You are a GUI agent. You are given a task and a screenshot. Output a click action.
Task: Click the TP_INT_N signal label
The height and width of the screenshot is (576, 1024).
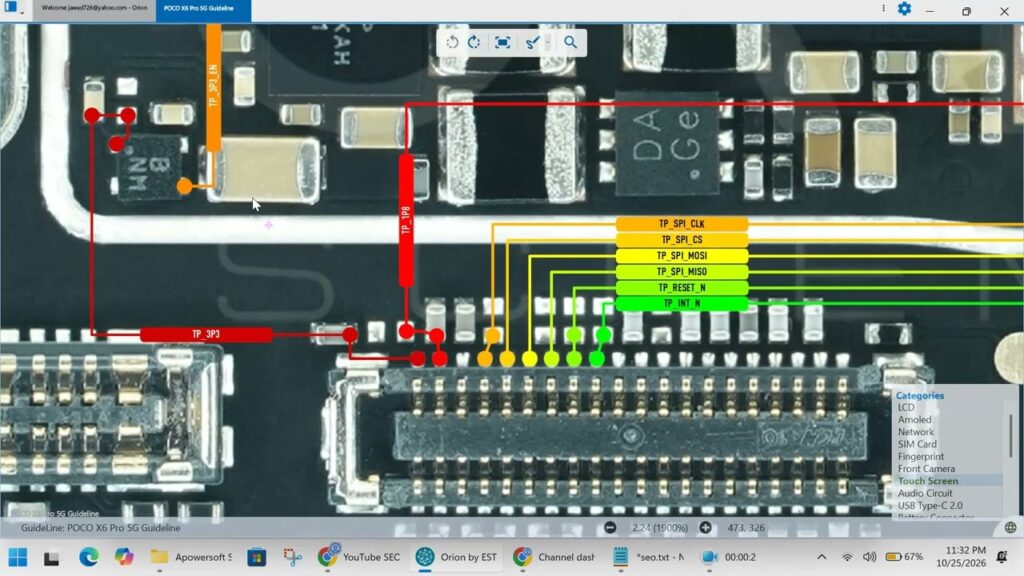(682, 304)
